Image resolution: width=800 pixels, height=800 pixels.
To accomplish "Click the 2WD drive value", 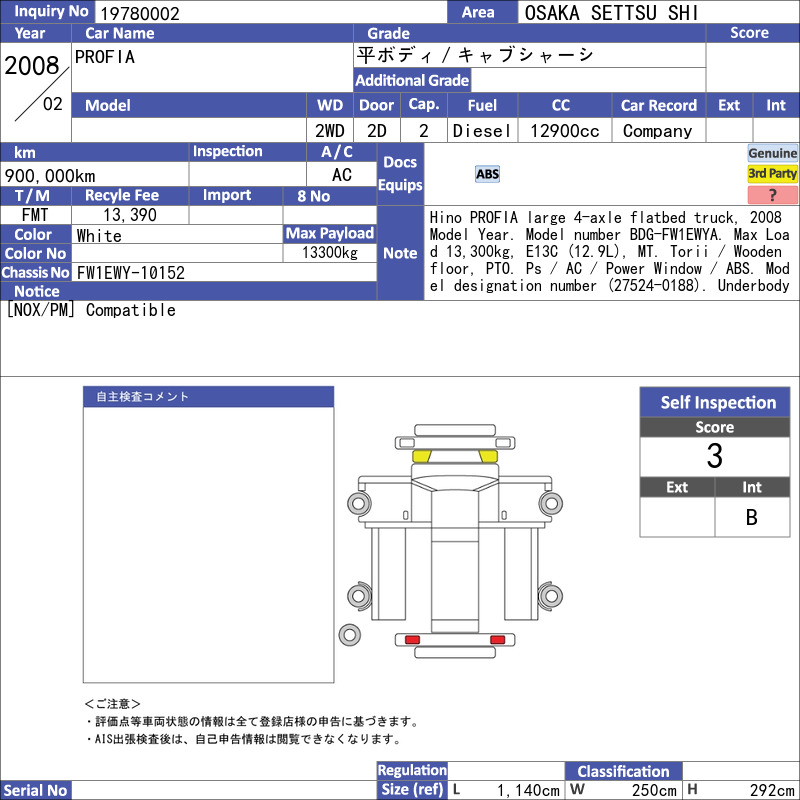I will [330, 131].
